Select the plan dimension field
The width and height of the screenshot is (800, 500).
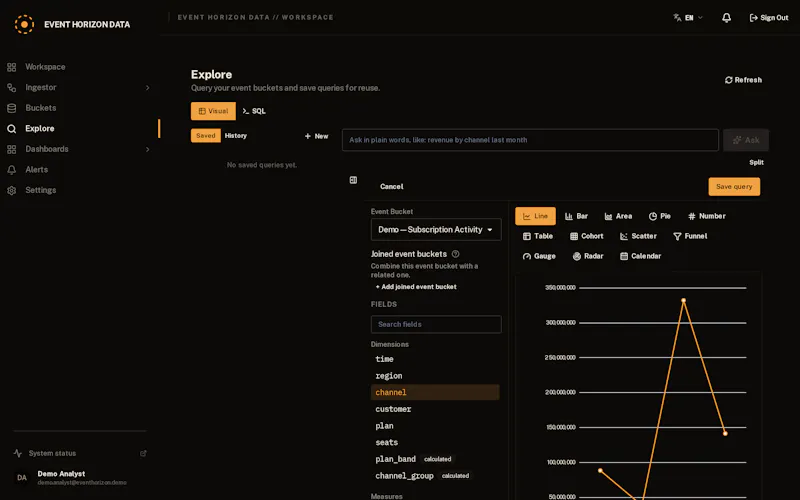click(x=435, y=426)
